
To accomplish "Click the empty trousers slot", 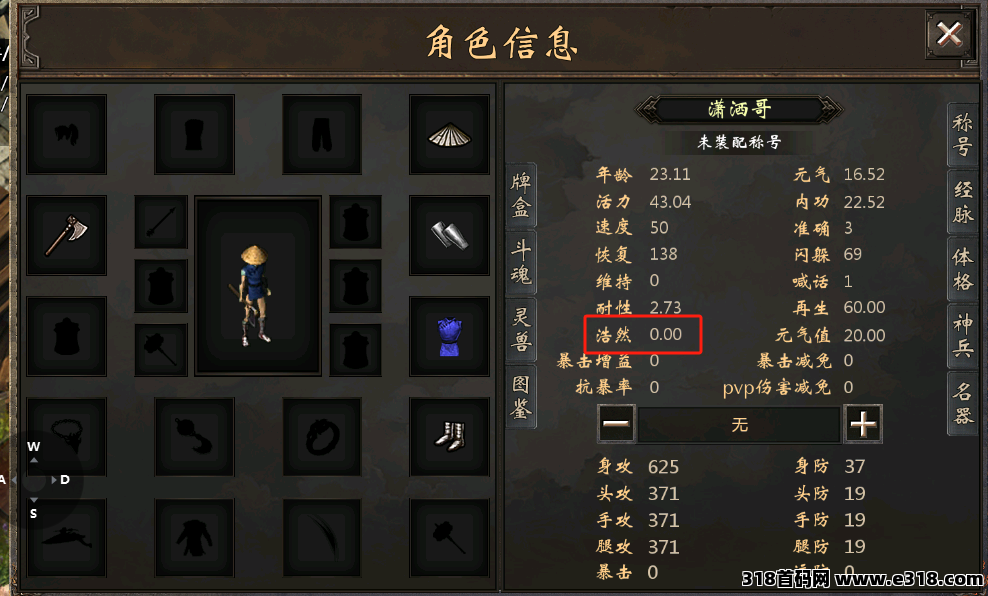I will (322, 134).
